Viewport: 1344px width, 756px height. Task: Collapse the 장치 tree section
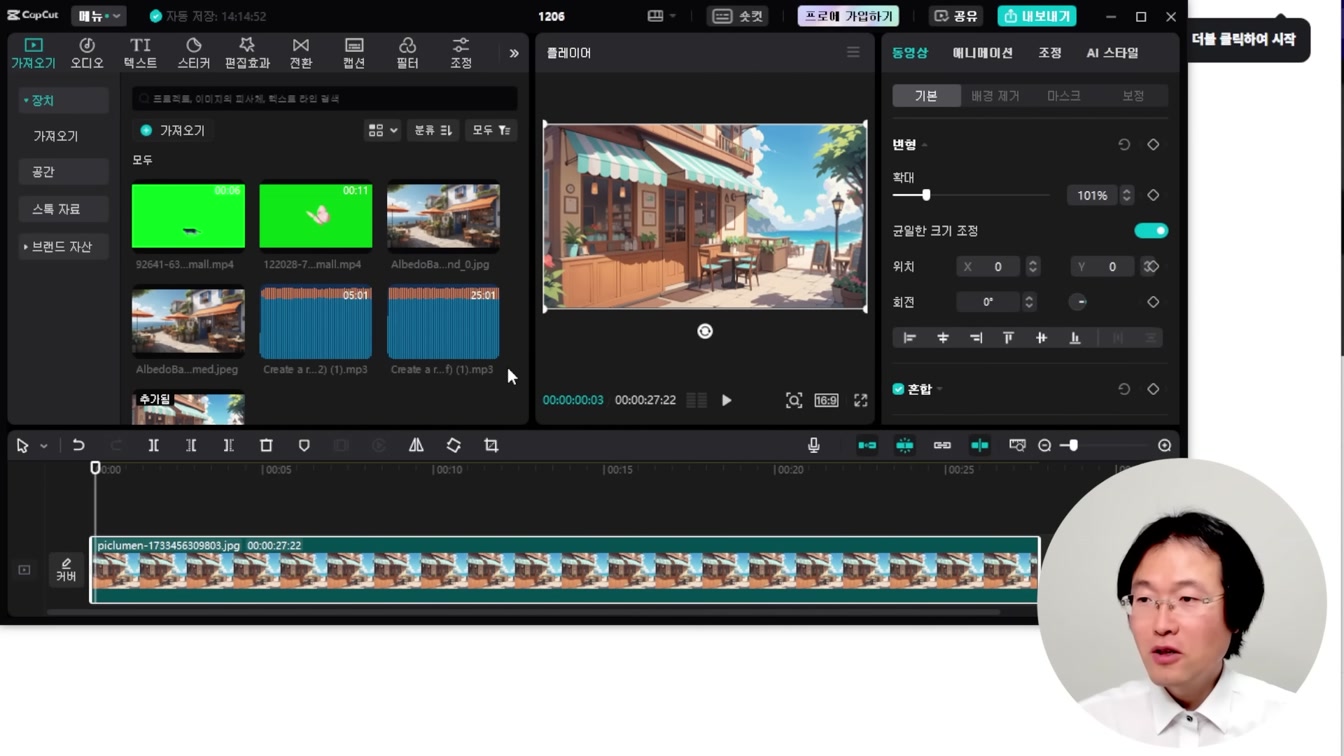click(26, 101)
